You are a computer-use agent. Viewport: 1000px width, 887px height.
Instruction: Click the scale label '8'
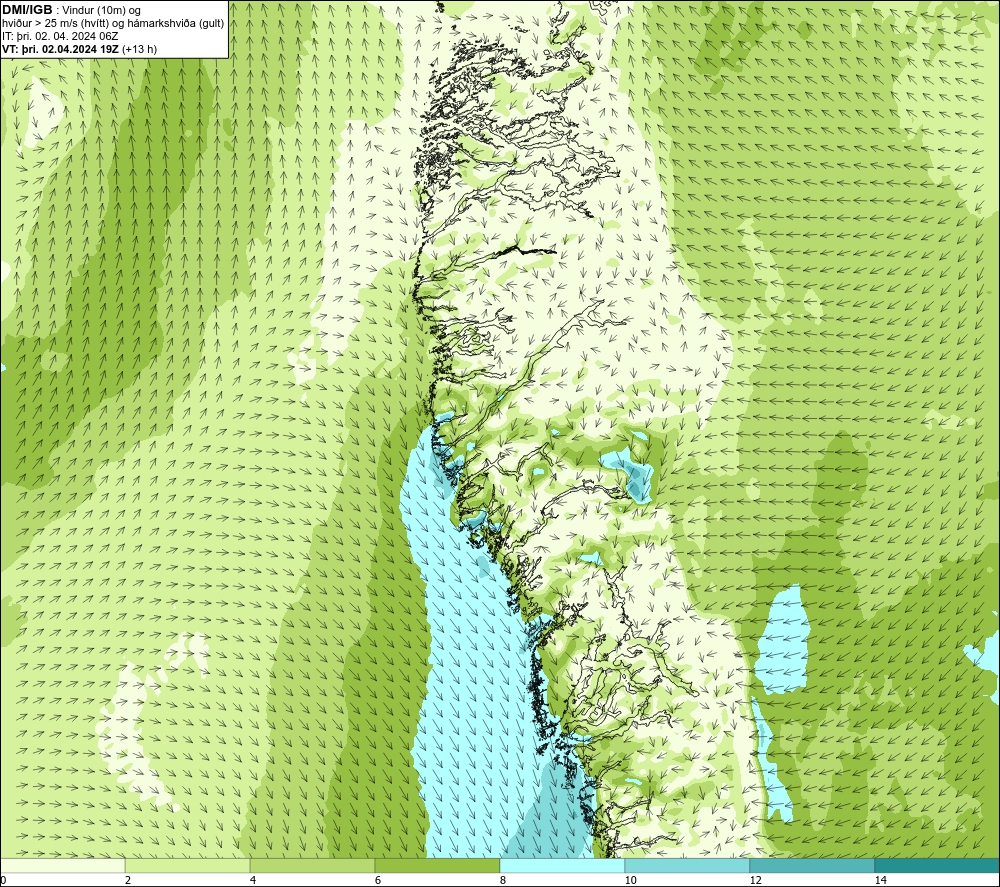[x=503, y=880]
